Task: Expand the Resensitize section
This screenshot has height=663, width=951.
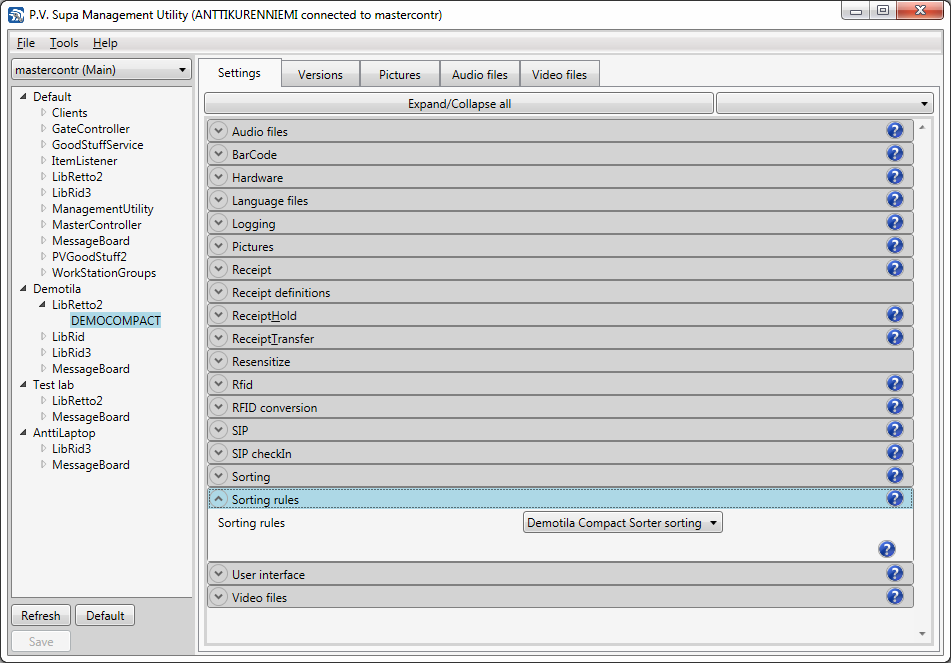Action: (218, 361)
